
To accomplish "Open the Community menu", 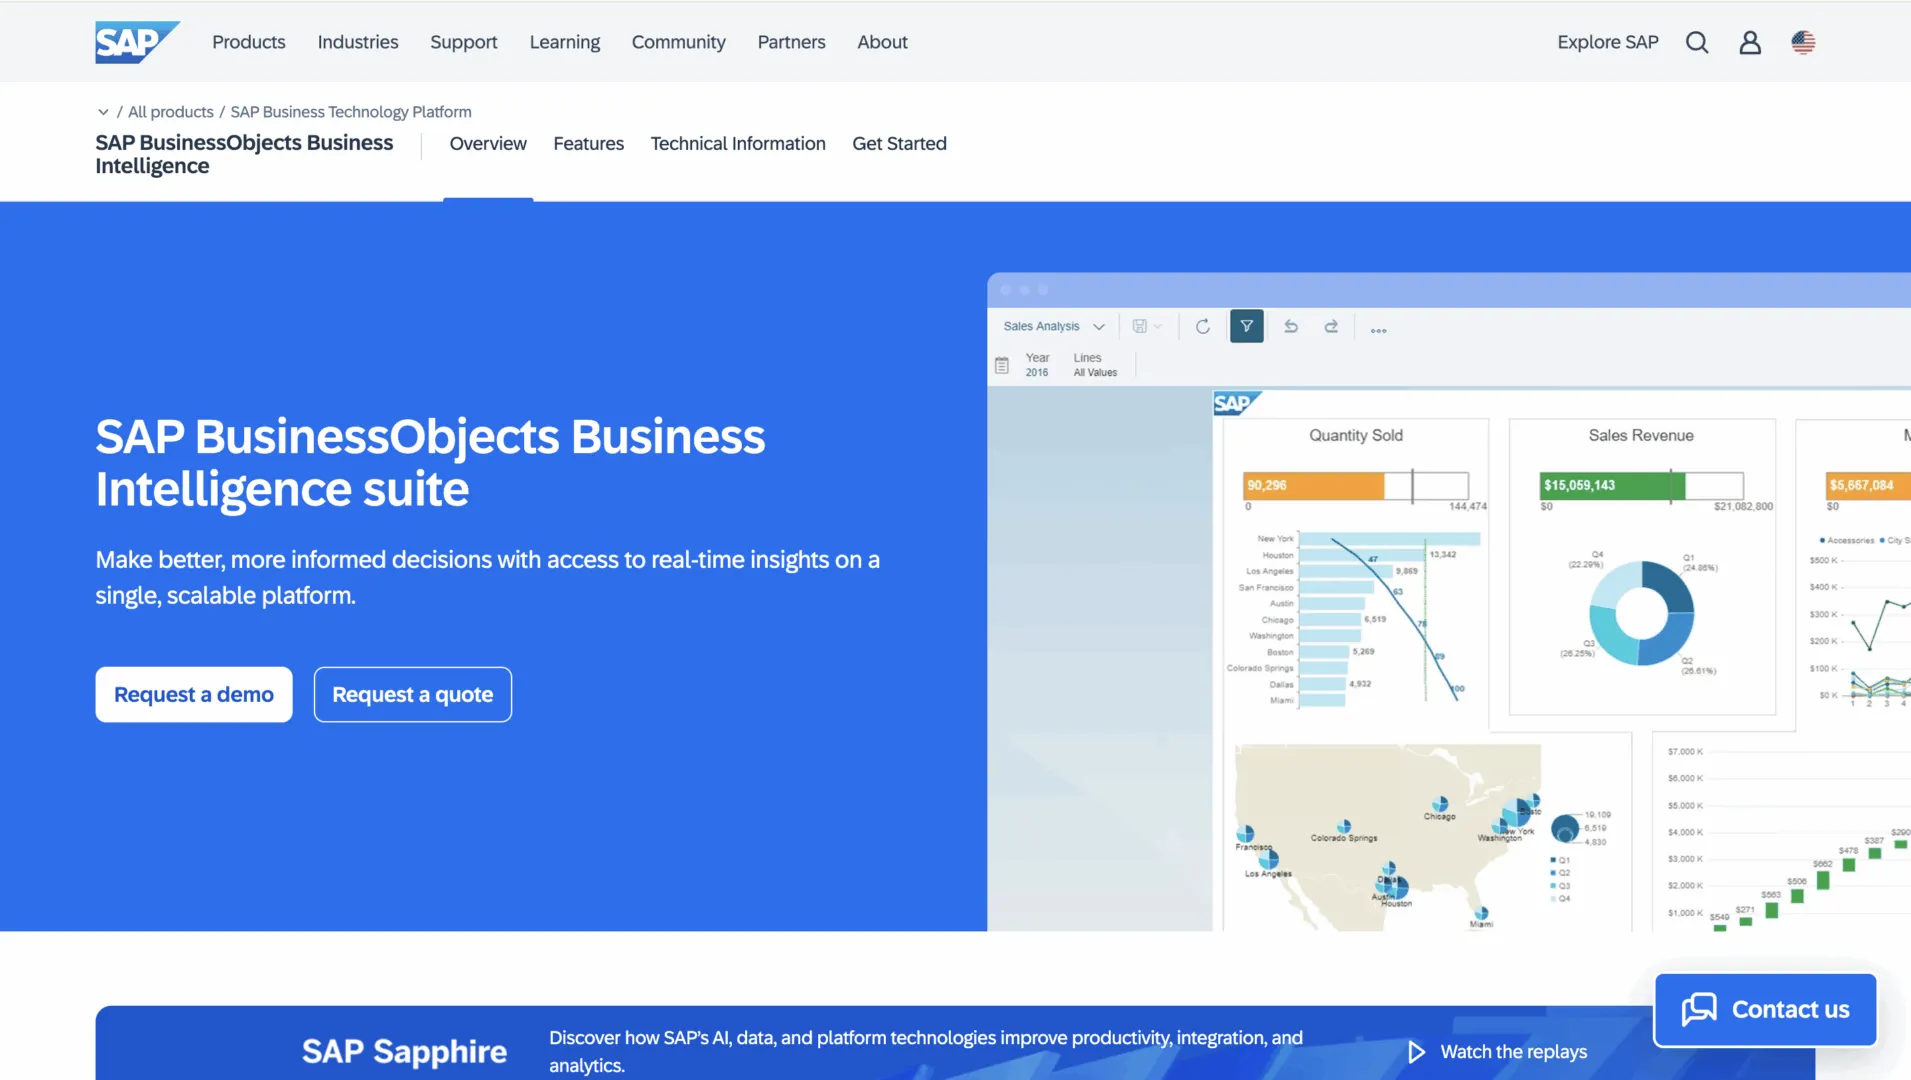I will pos(678,42).
